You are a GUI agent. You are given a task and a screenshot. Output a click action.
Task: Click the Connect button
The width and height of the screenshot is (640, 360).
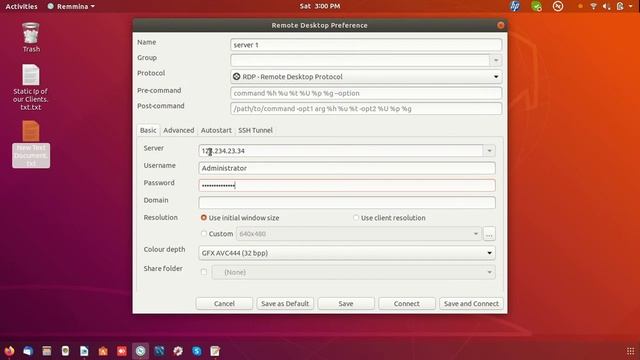coord(407,304)
